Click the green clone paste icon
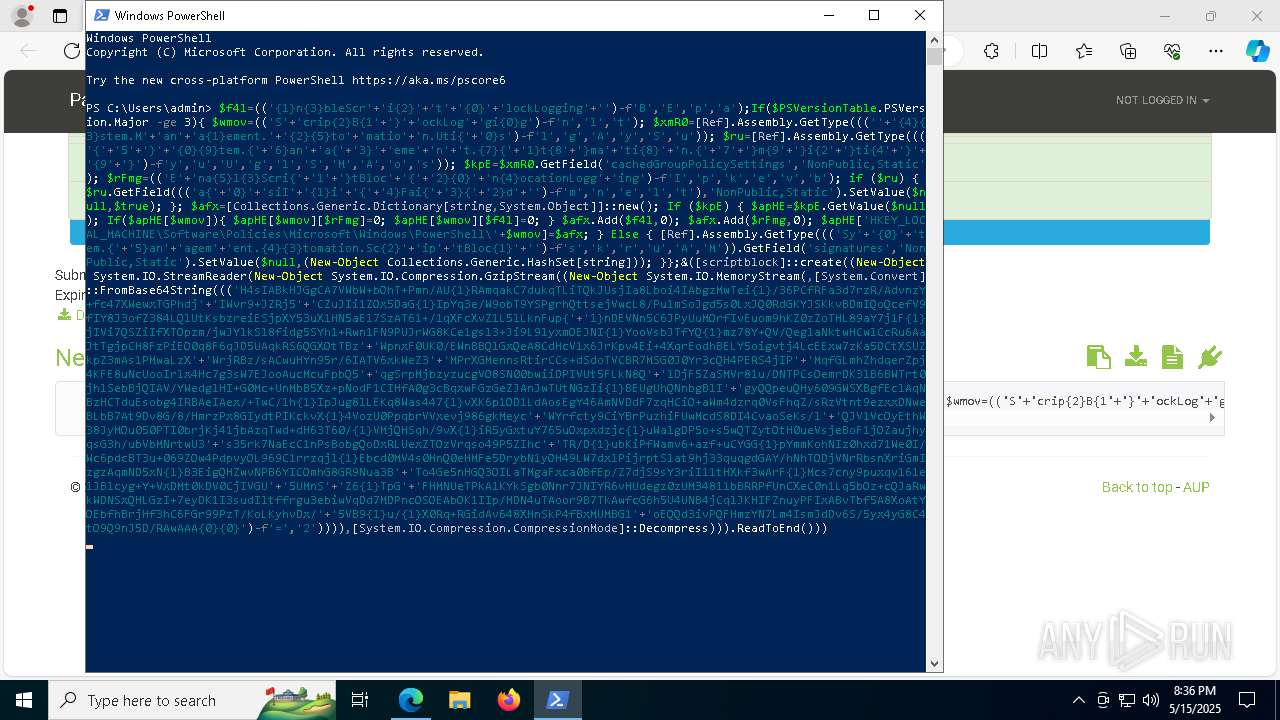This screenshot has width=1280, height=720. coord(1098,357)
